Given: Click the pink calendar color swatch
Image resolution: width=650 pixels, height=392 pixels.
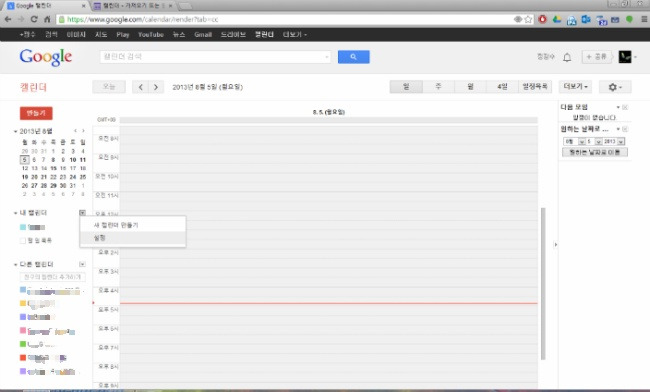Looking at the screenshot, I should click(23, 330).
